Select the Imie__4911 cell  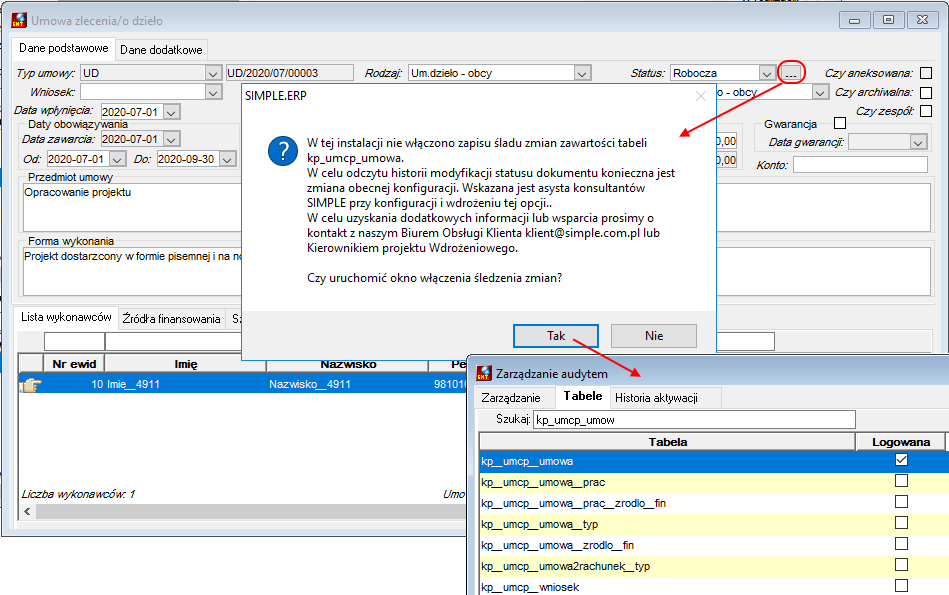(x=186, y=384)
